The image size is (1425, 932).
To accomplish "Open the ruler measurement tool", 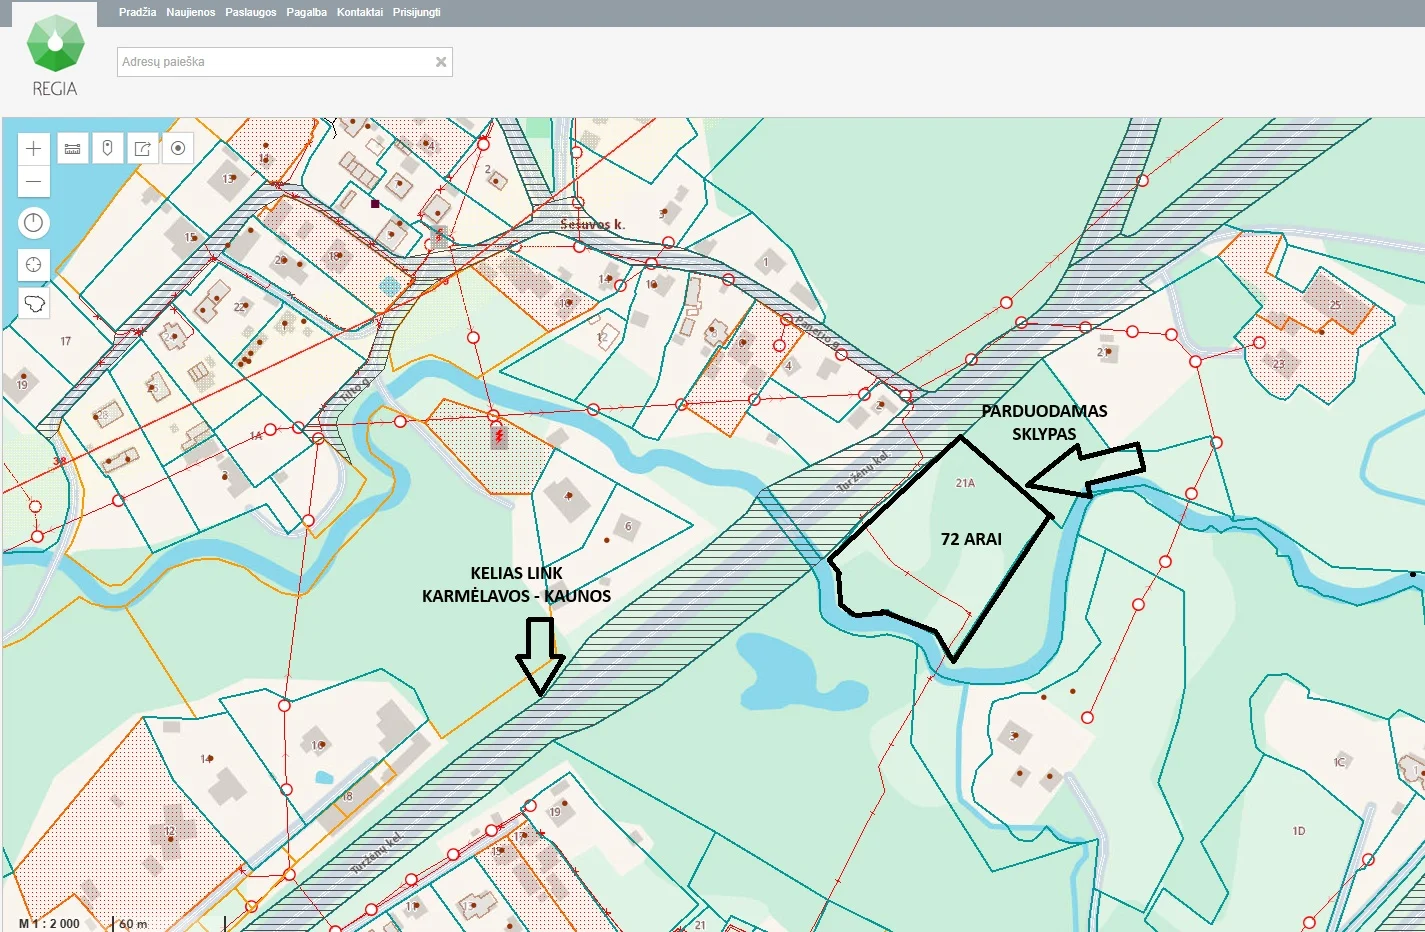I will 72,148.
